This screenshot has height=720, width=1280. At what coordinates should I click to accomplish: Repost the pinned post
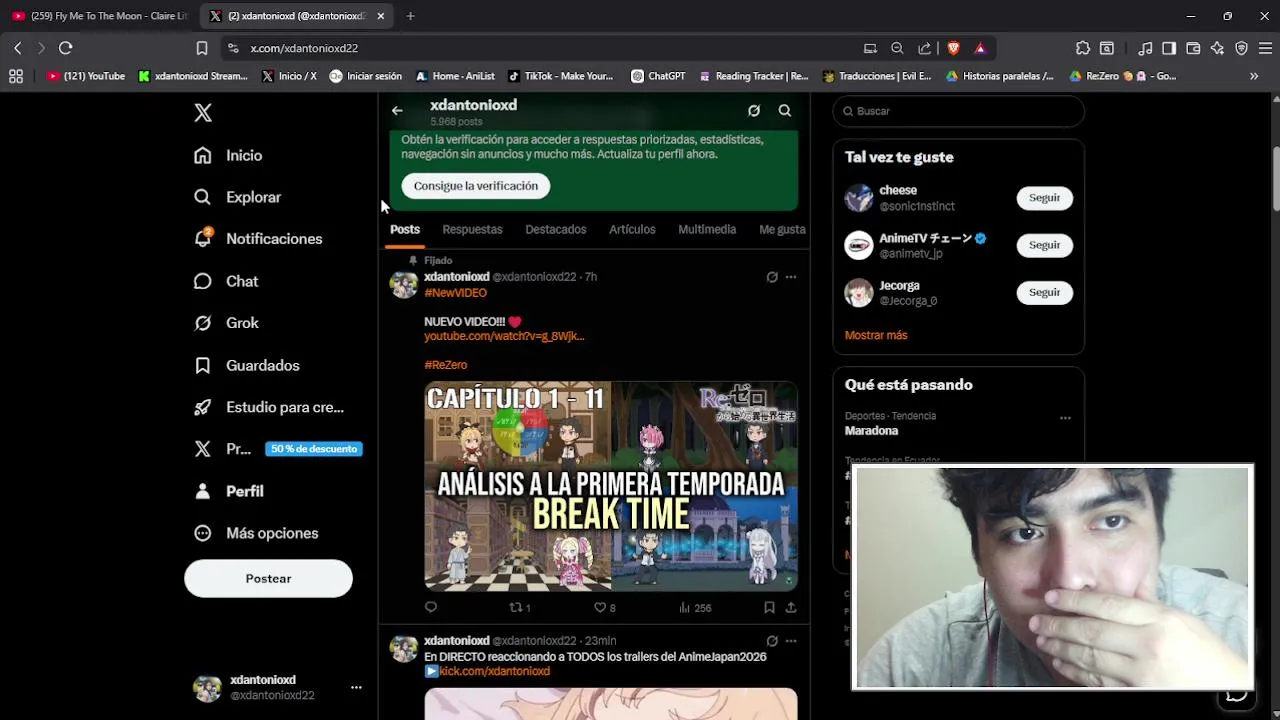coord(520,607)
